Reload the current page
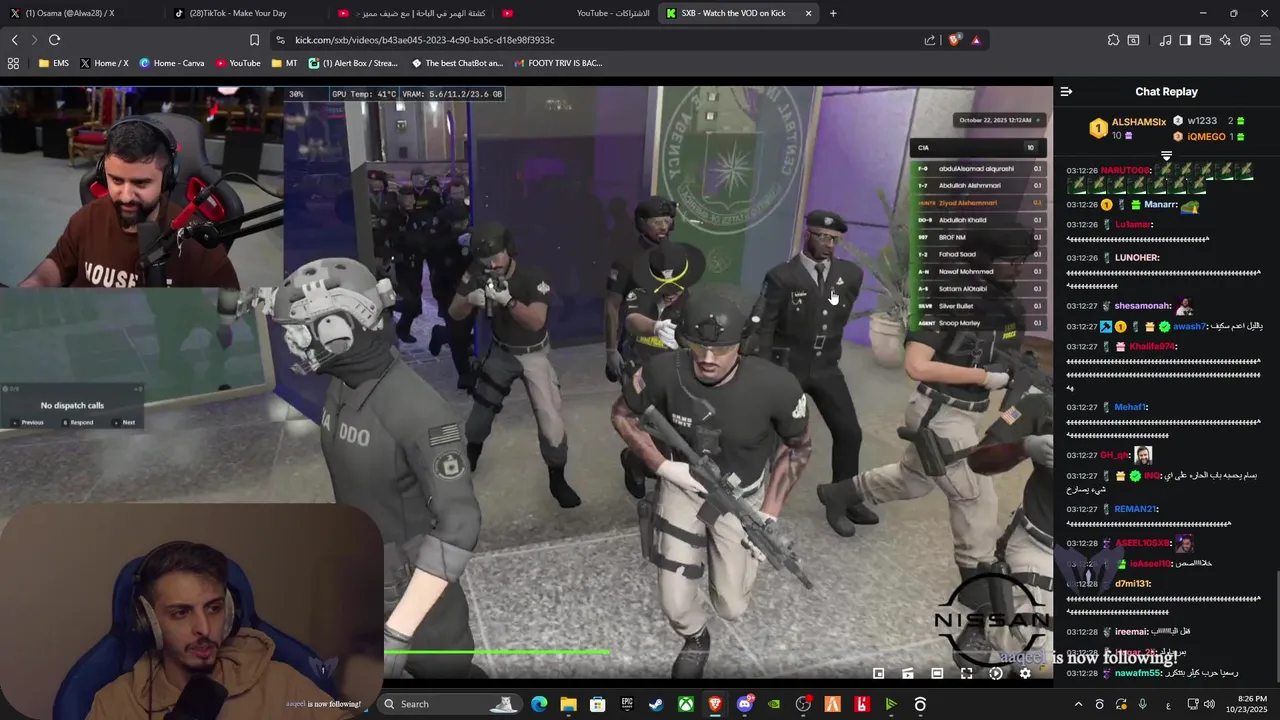The image size is (1280, 720). coord(54,40)
